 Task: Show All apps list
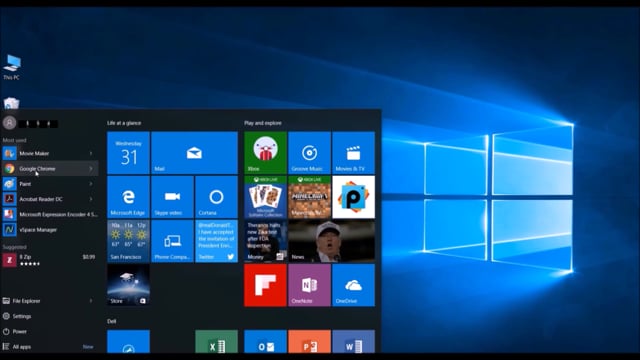[x=50, y=347]
